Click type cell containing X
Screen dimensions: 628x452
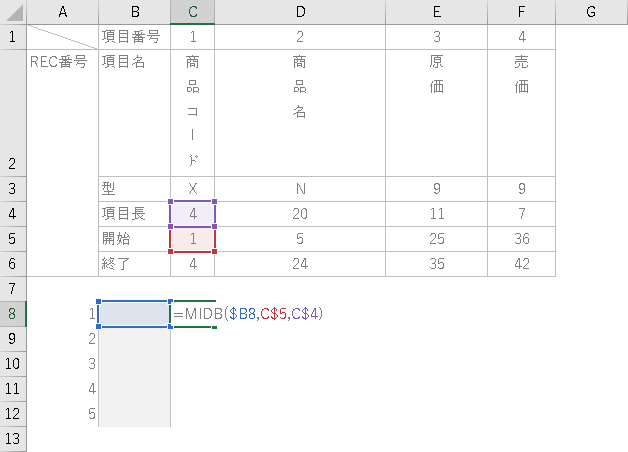193,189
